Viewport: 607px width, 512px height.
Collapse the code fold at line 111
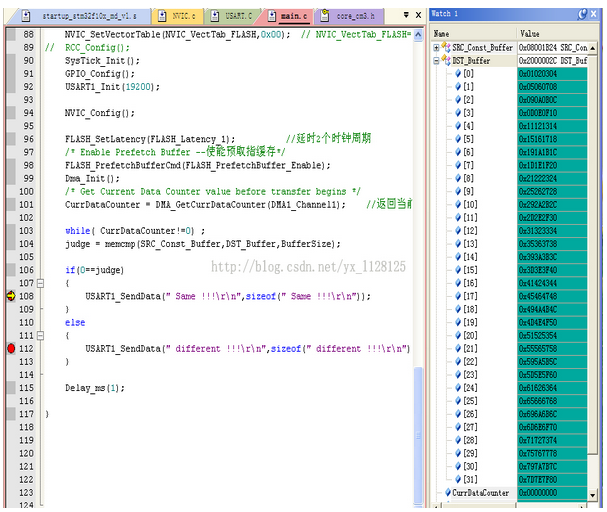[x=40, y=336]
